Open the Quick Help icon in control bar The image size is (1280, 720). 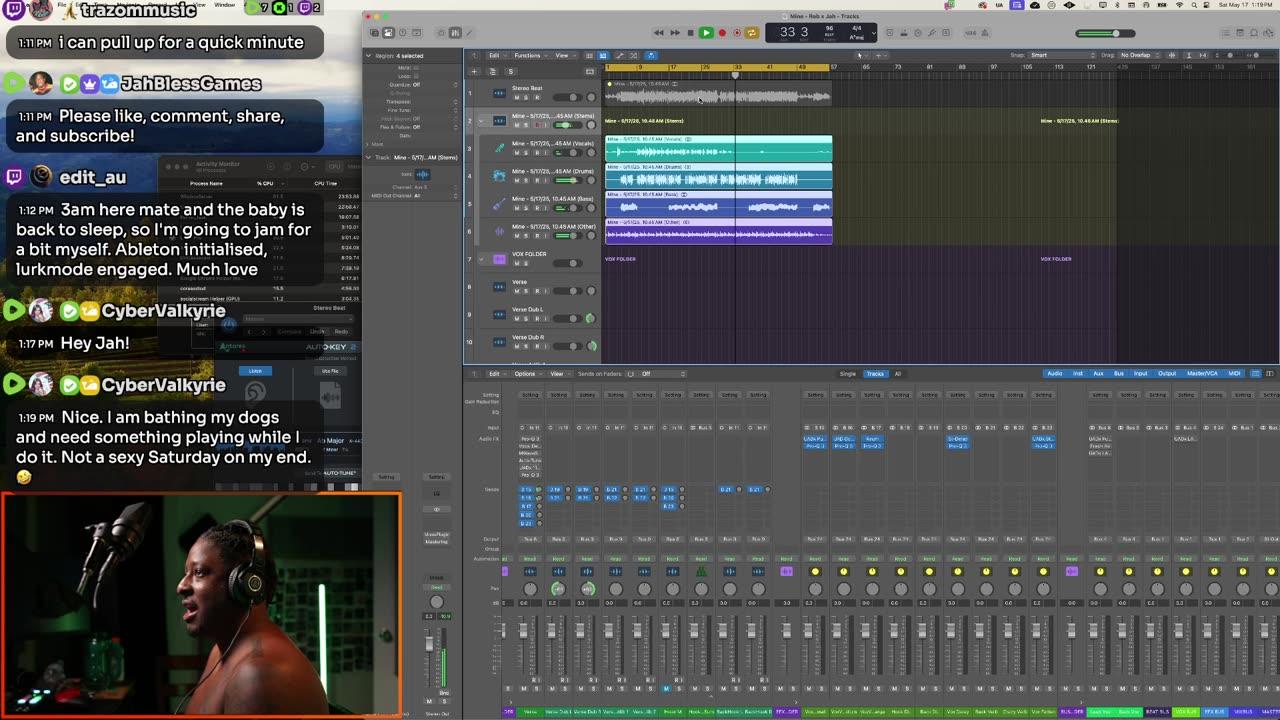pyautogui.click(x=401, y=33)
